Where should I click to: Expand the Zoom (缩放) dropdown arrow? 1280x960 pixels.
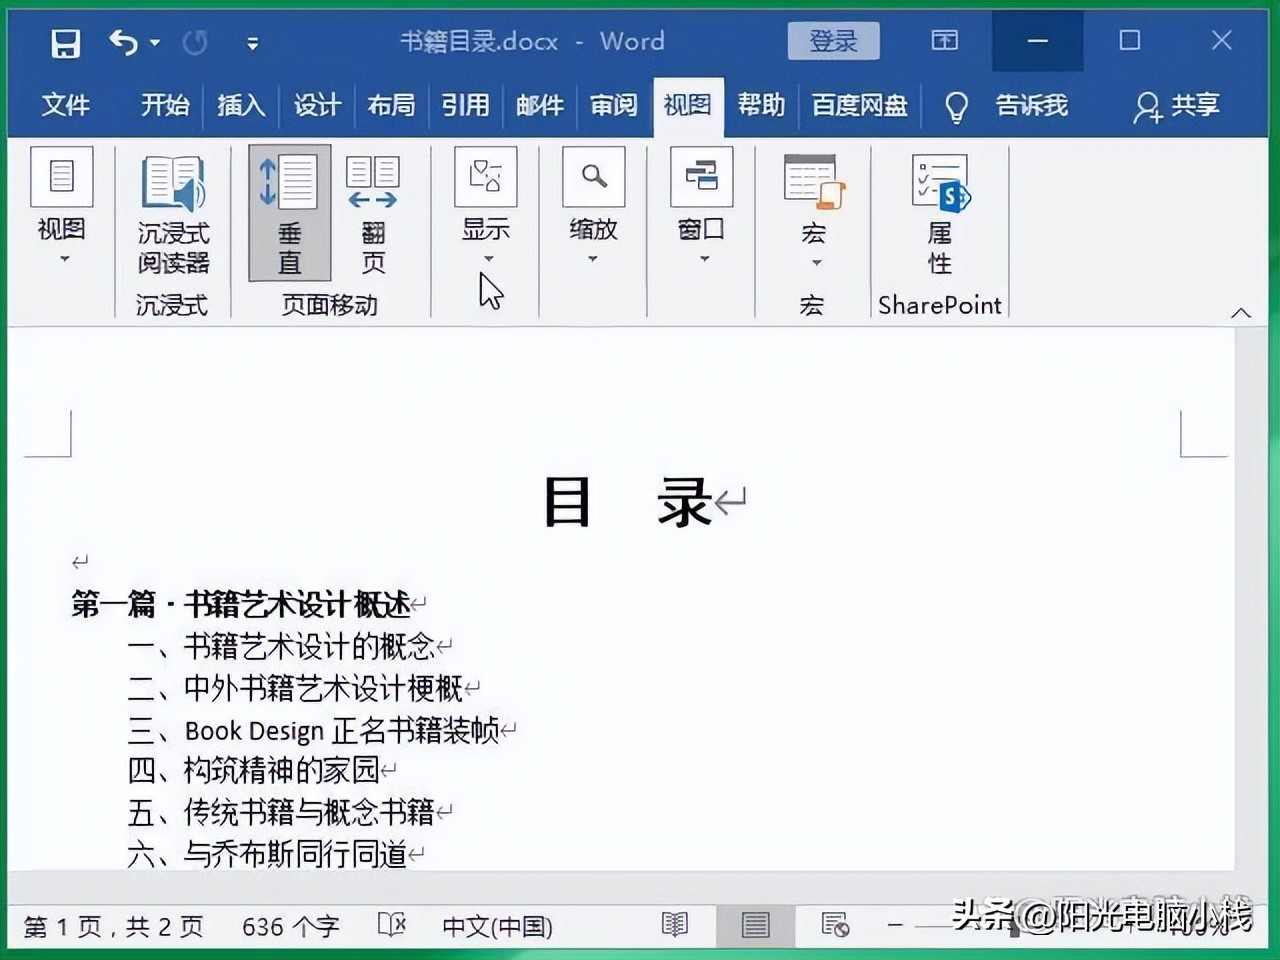(592, 258)
